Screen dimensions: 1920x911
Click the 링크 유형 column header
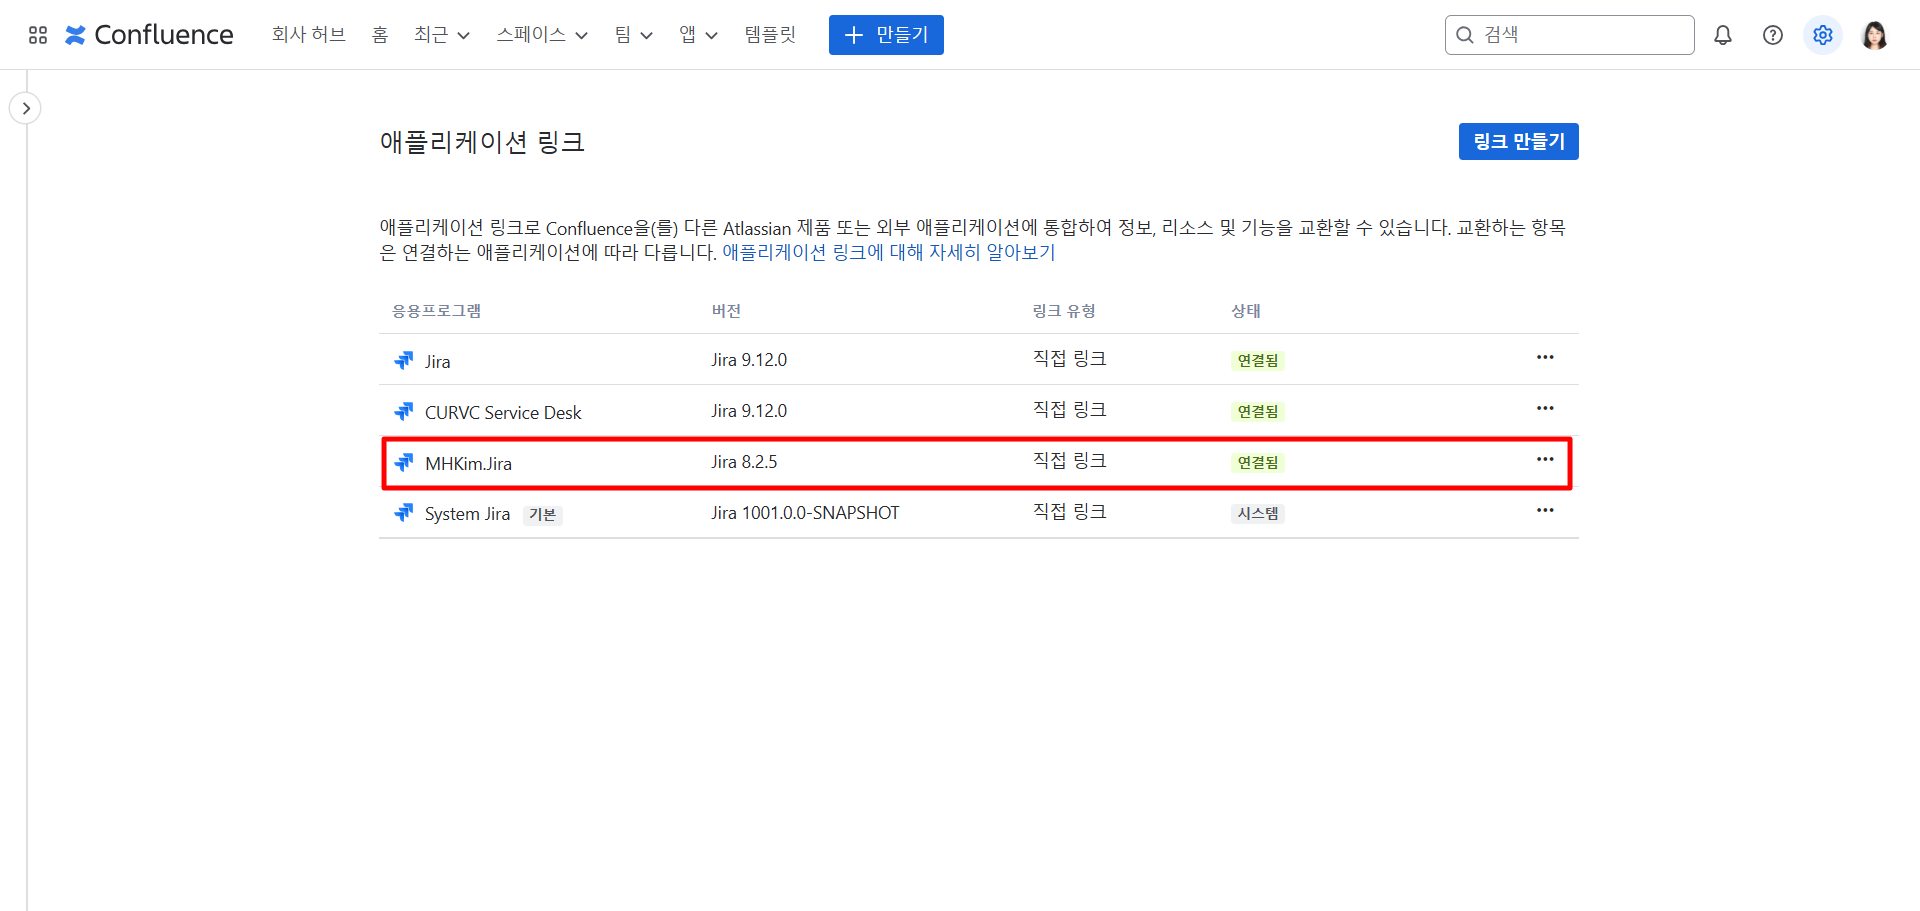(x=1064, y=311)
